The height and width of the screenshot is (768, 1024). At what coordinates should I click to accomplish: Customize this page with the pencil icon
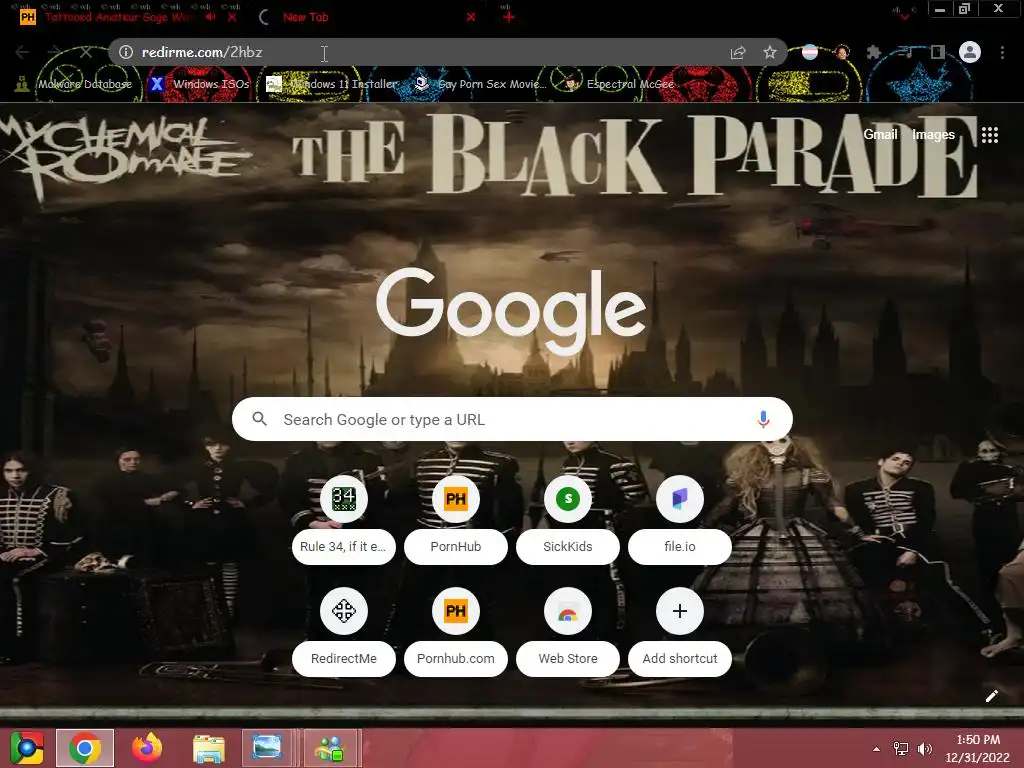(x=991, y=696)
